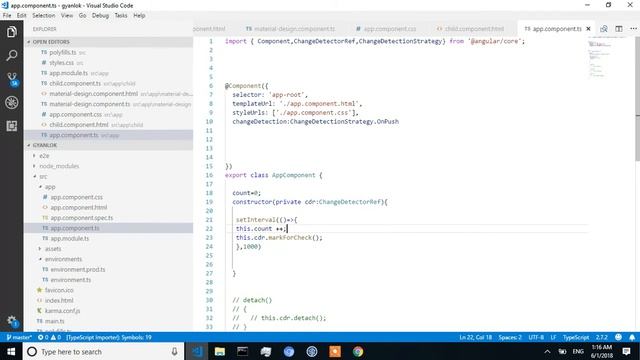640x360 pixels.
Task: Change indentation via Spaces: 2
Action: point(510,337)
